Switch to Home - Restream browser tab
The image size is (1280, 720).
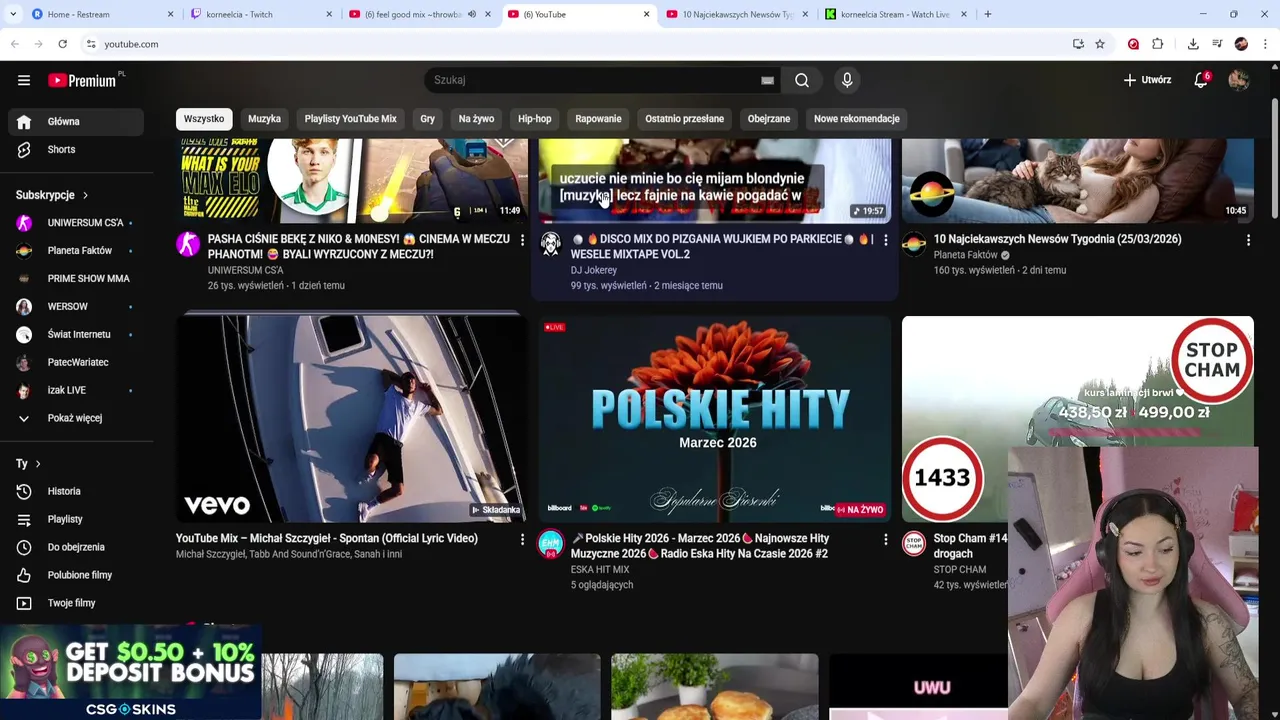click(x=100, y=14)
